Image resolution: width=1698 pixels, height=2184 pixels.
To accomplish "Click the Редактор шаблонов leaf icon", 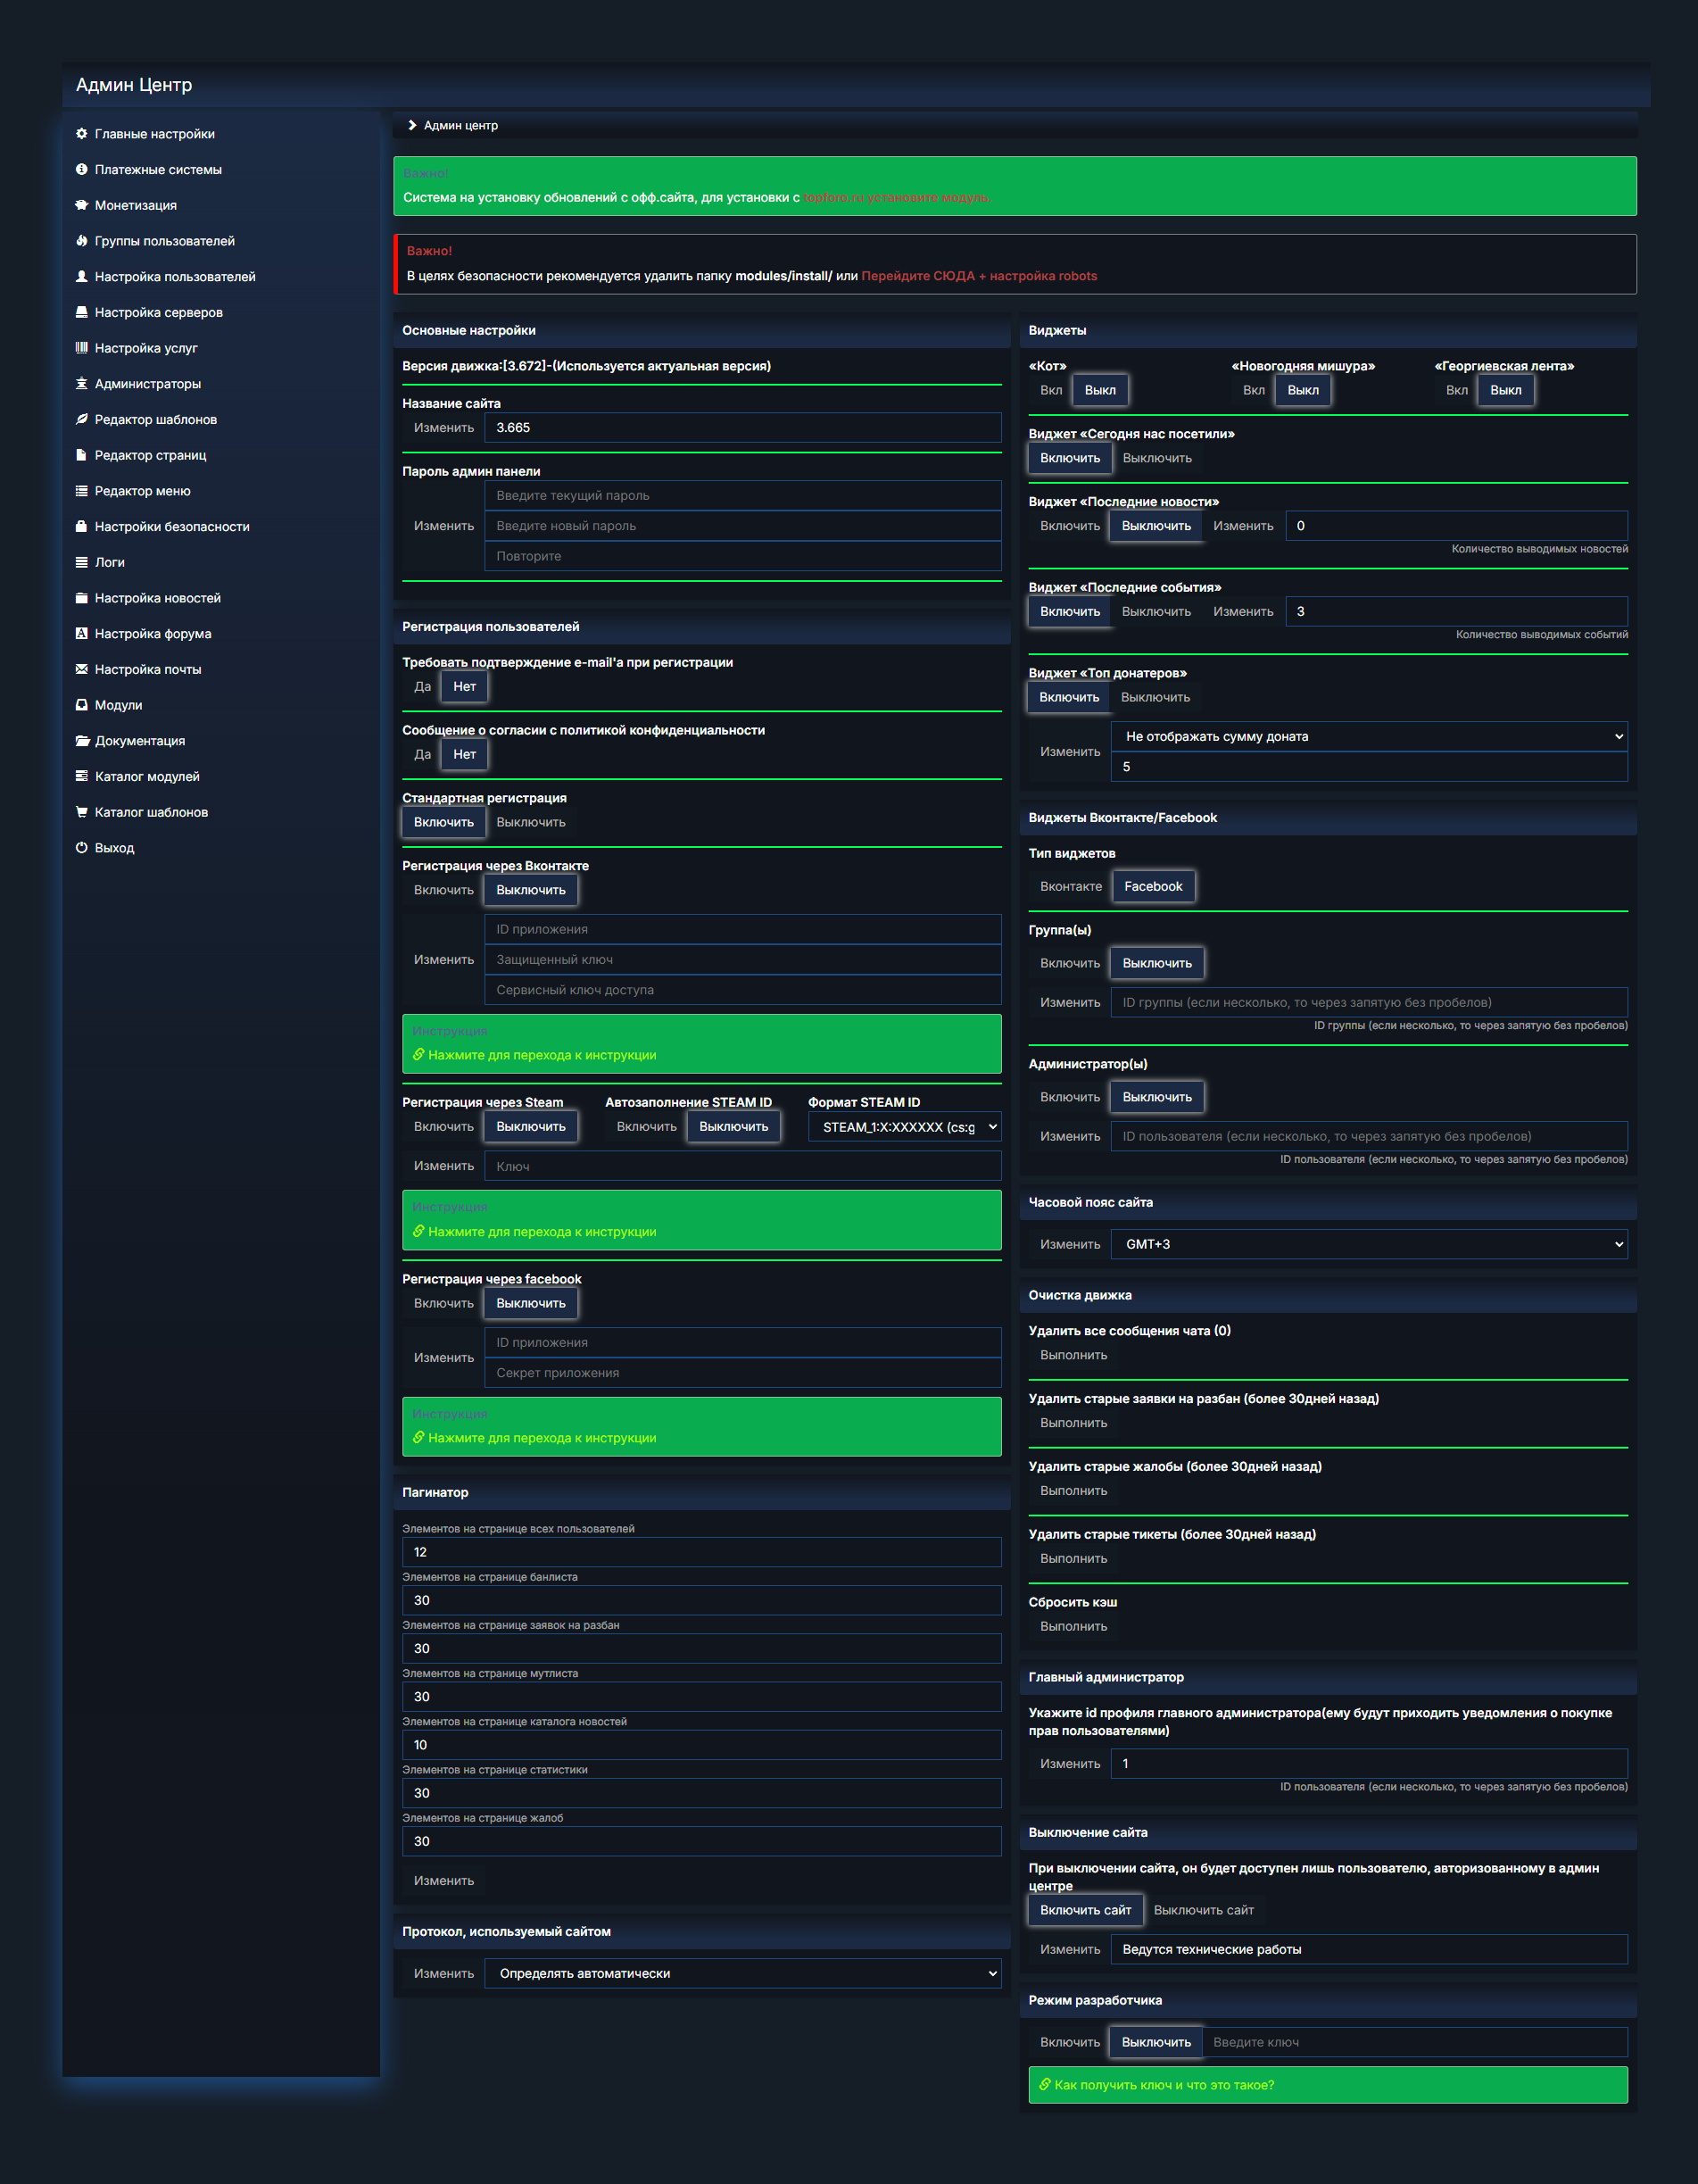I will pyautogui.click(x=82, y=420).
